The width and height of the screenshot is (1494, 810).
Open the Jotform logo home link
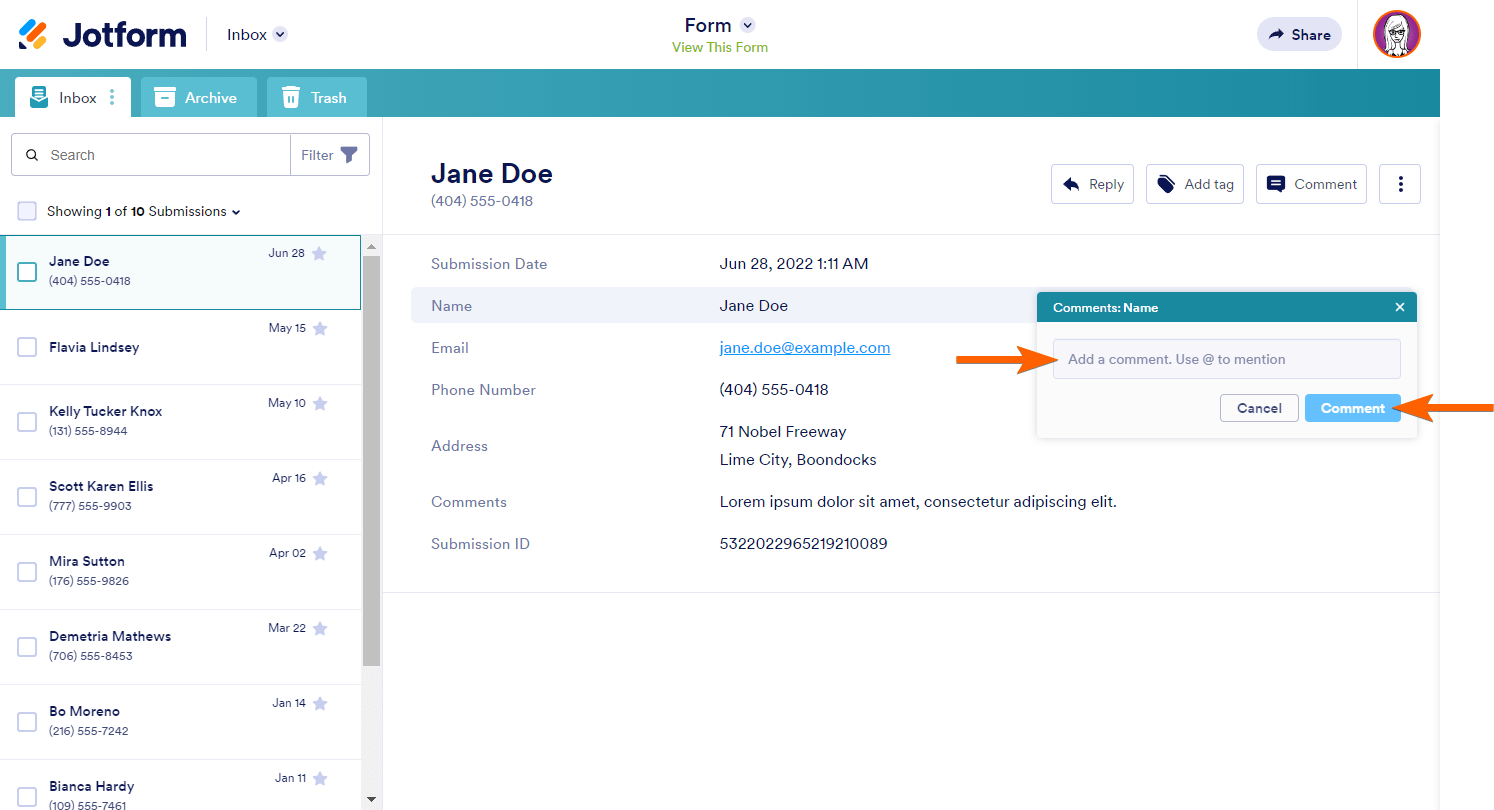pyautogui.click(x=102, y=34)
